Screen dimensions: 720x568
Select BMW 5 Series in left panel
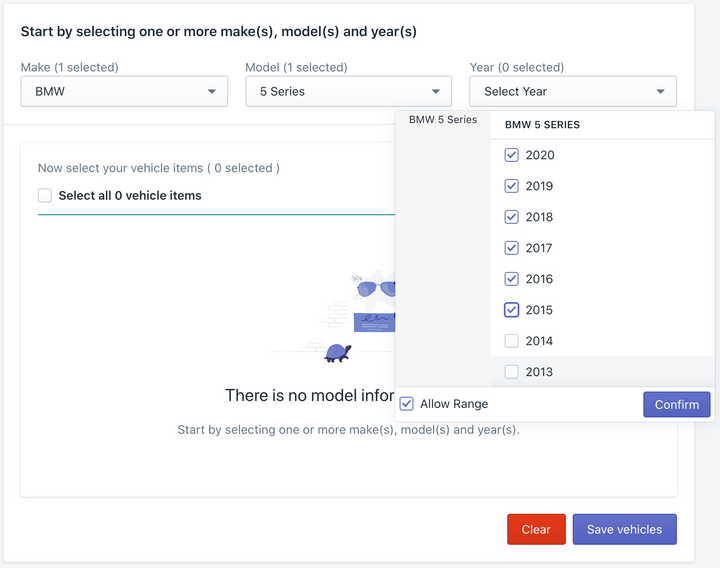443,119
